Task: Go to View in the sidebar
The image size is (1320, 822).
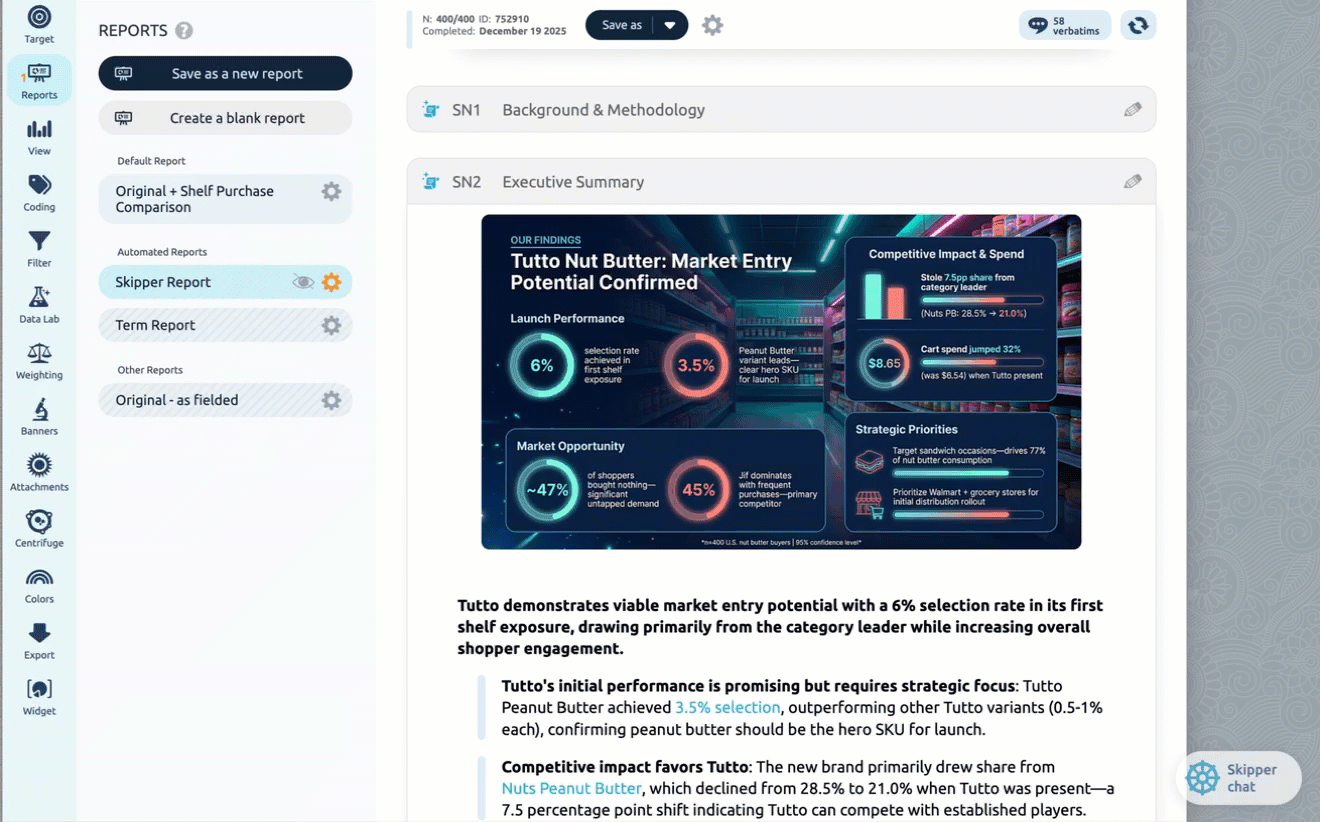Action: click(39, 136)
